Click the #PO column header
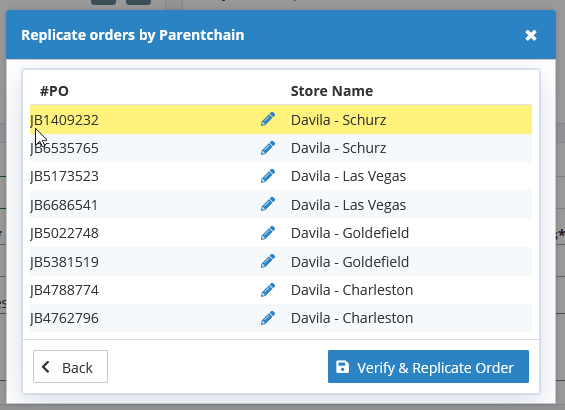 pyautogui.click(x=54, y=91)
